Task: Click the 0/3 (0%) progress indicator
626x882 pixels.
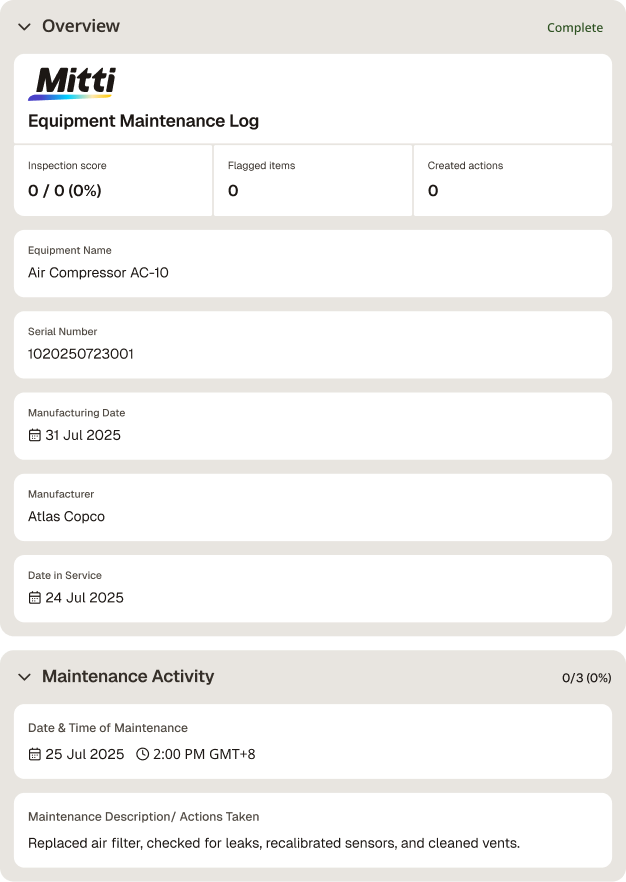Action: [x=587, y=678]
